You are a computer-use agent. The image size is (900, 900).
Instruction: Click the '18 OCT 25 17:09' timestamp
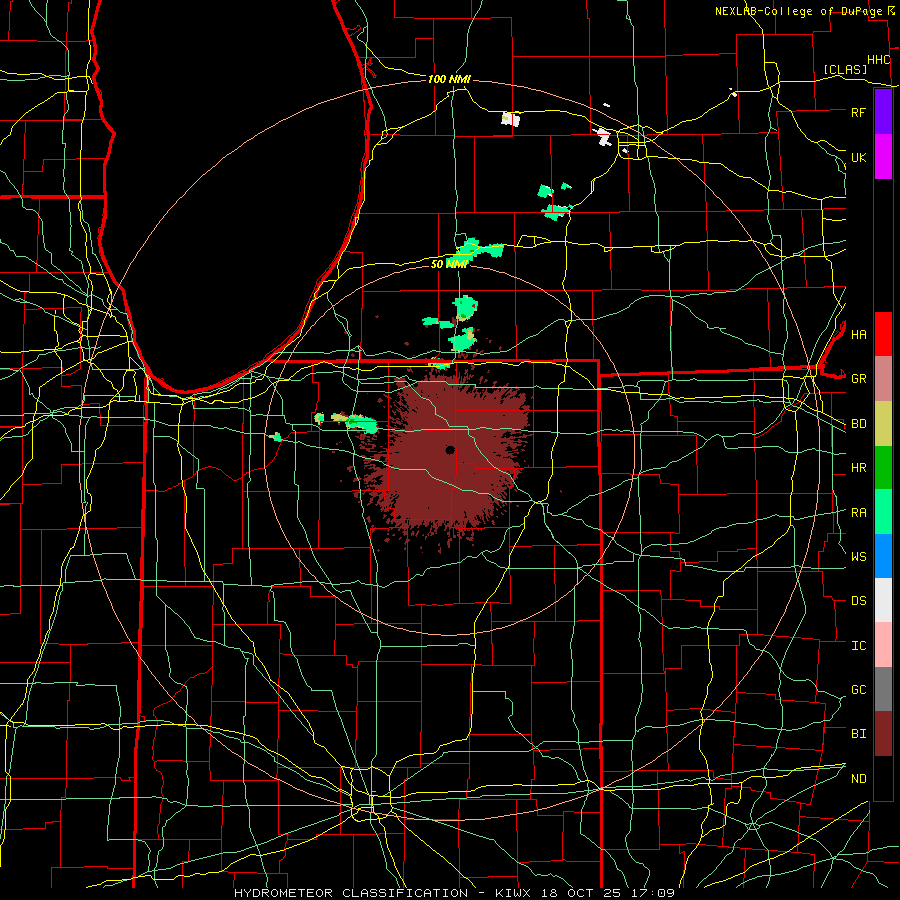click(x=607, y=893)
